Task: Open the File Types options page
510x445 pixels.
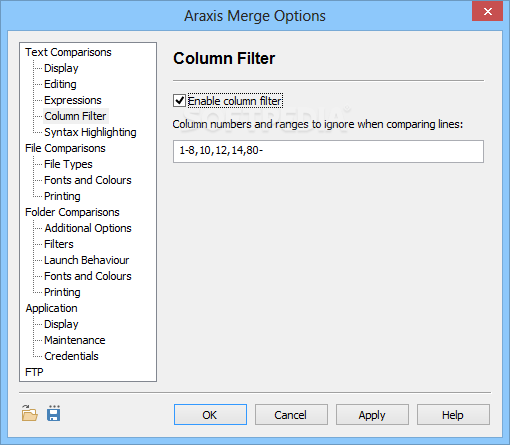Action: (x=68, y=164)
